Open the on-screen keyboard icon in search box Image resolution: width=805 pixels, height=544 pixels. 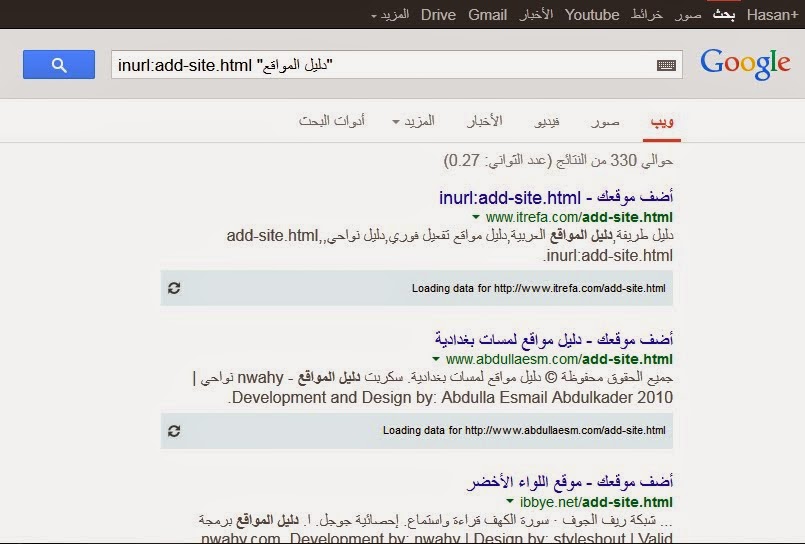[x=666, y=65]
